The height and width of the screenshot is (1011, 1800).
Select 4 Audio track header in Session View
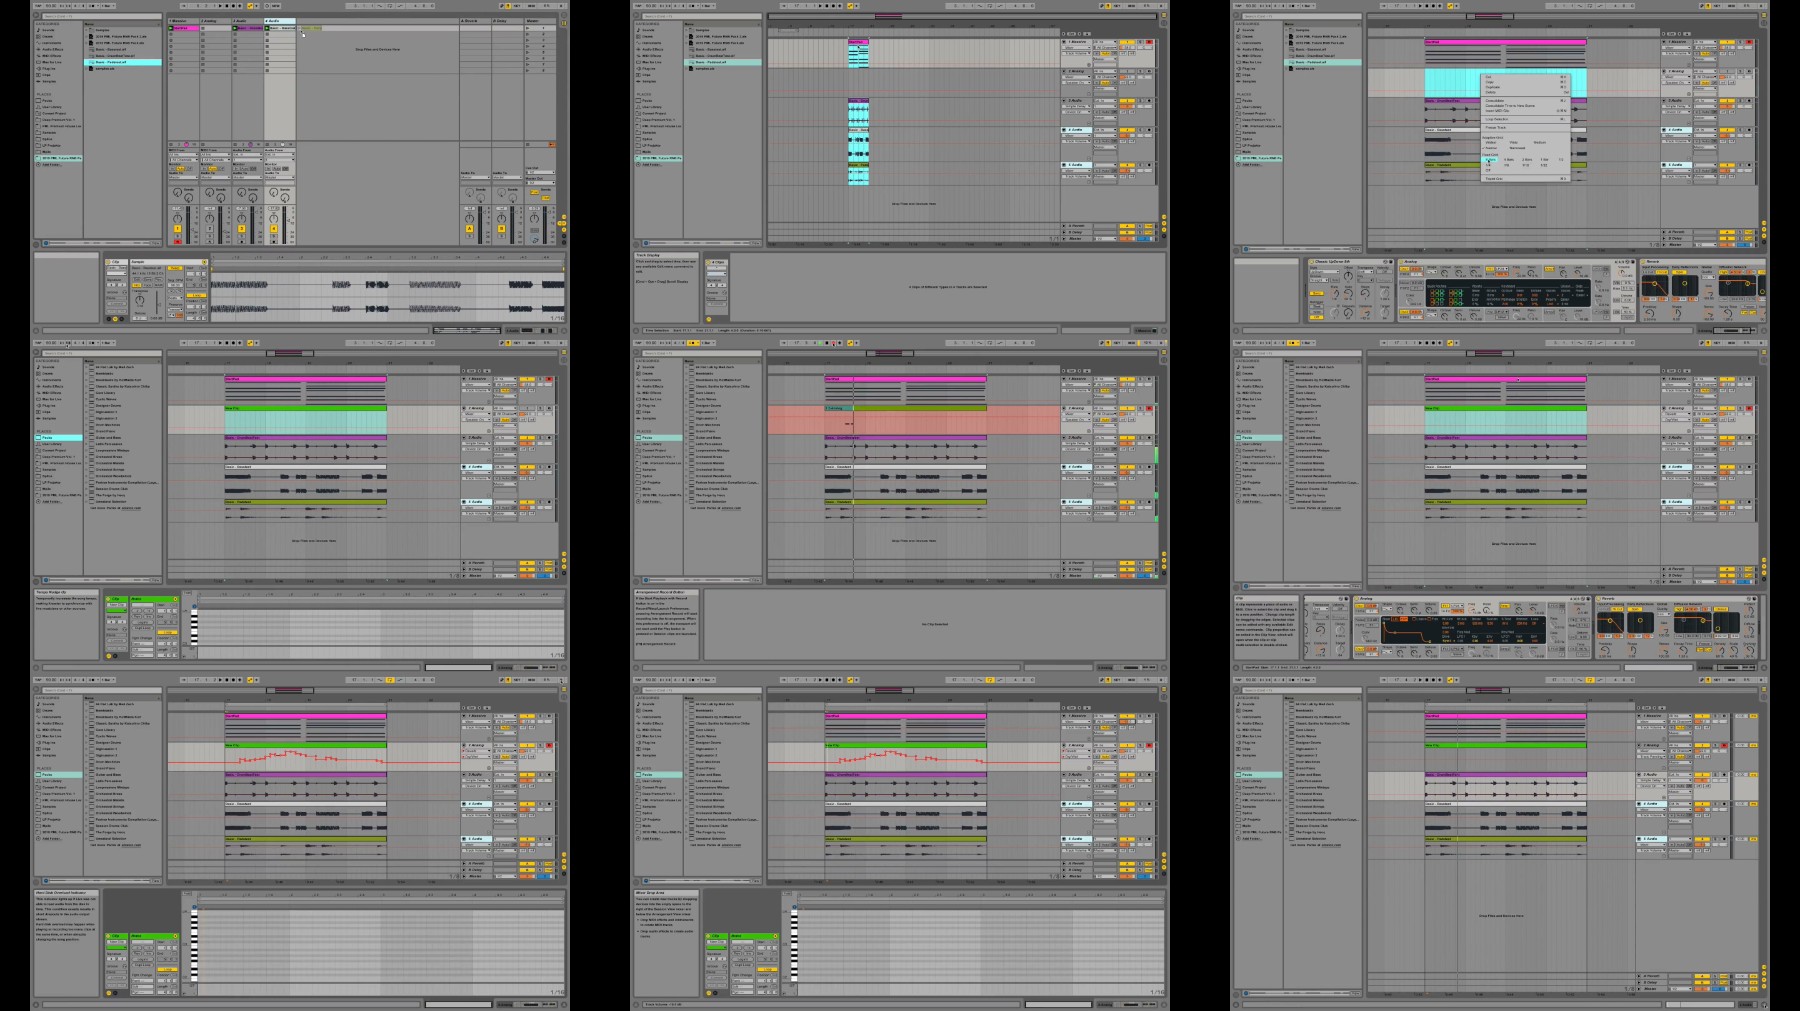[280, 21]
